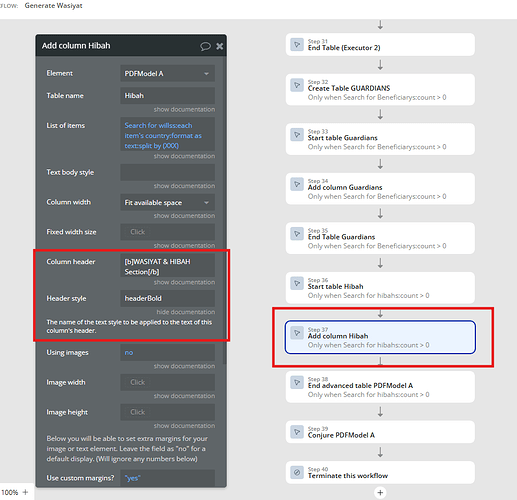Close the Add column Hibah panel

point(219,46)
